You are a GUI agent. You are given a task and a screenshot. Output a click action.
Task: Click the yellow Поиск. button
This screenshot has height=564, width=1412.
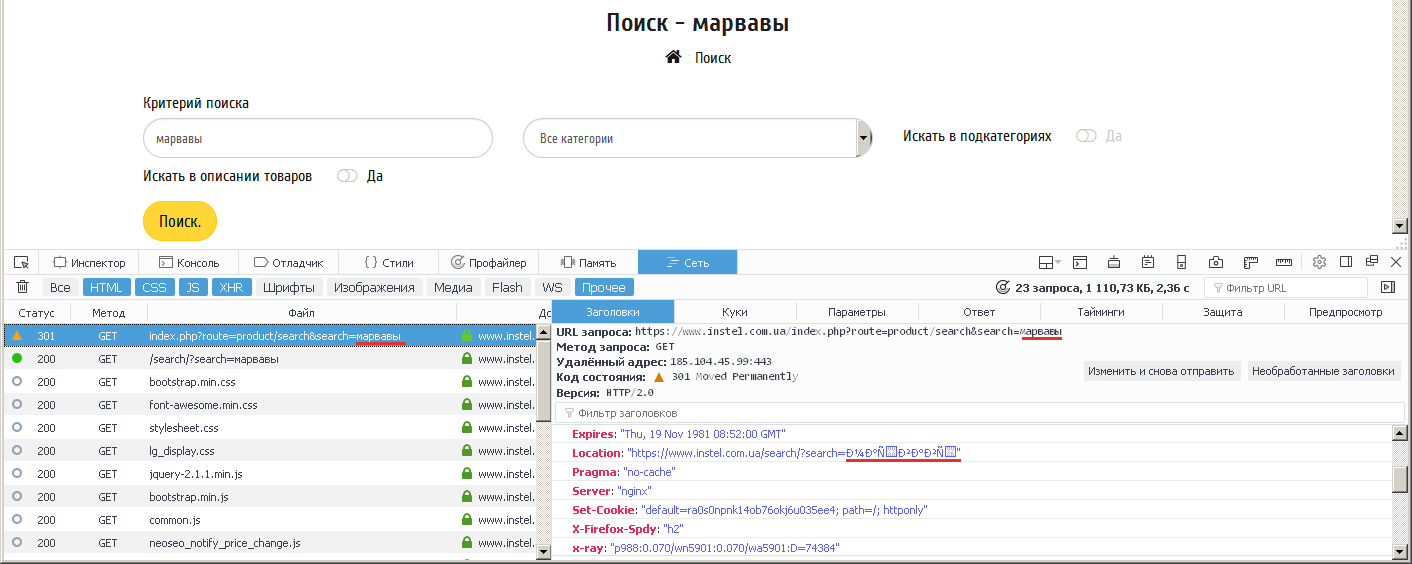click(x=180, y=221)
